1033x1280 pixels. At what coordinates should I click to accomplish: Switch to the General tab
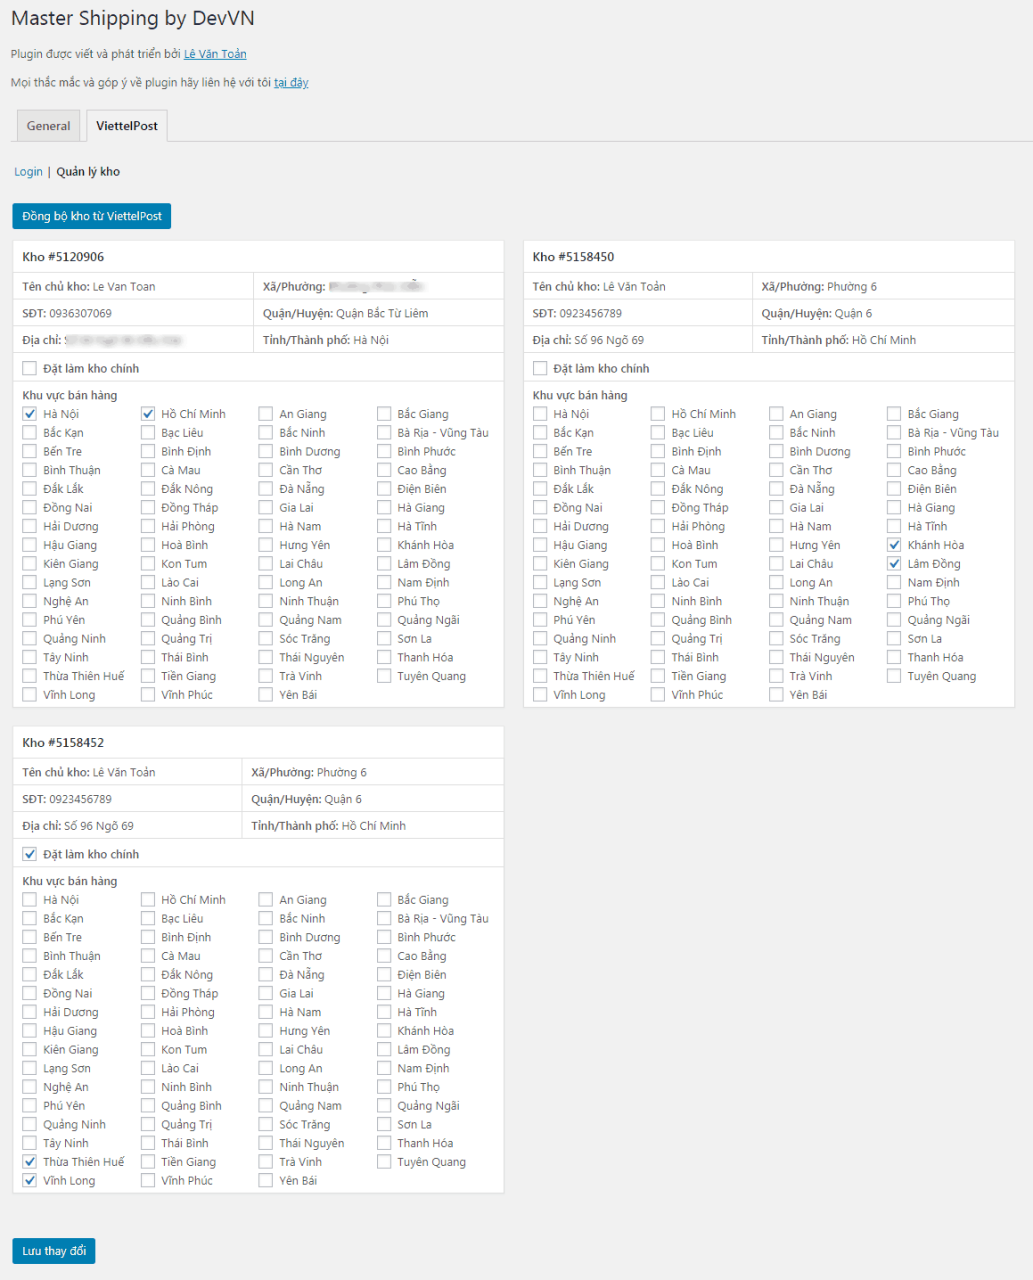pos(48,126)
